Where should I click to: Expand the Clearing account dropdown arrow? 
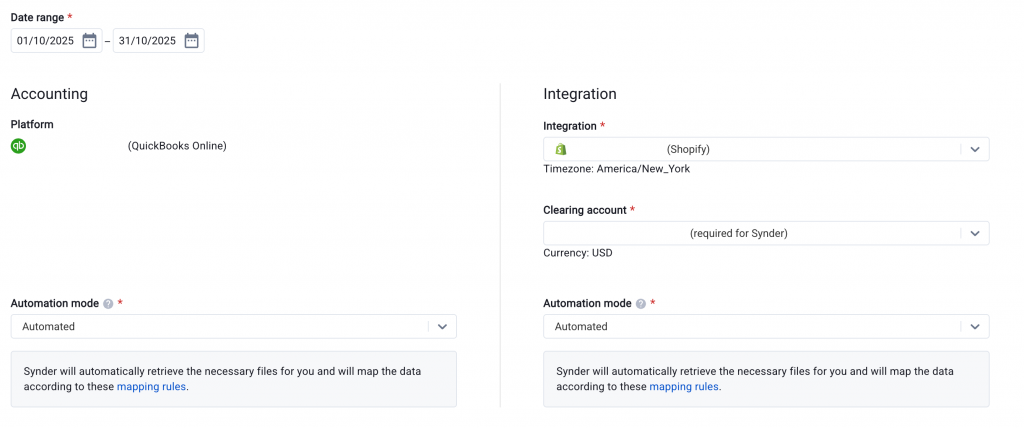pyautogui.click(x=975, y=233)
